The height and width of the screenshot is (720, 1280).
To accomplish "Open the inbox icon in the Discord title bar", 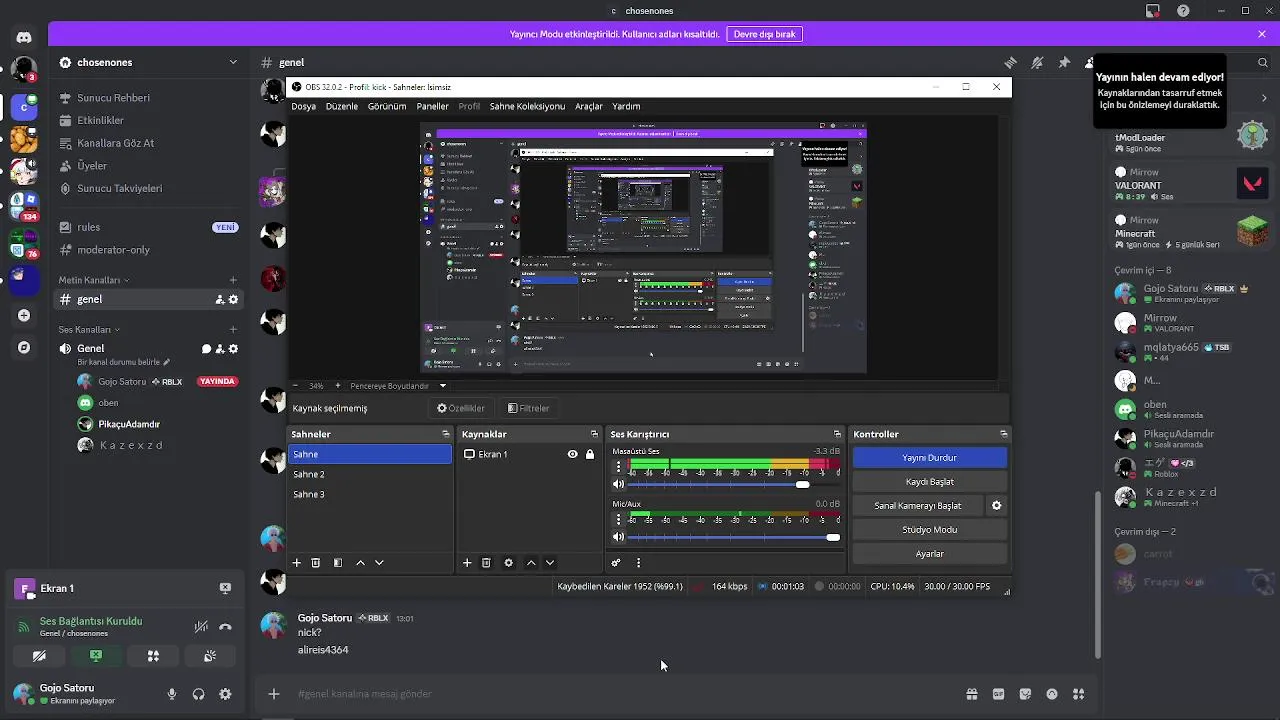I will [x=1153, y=11].
